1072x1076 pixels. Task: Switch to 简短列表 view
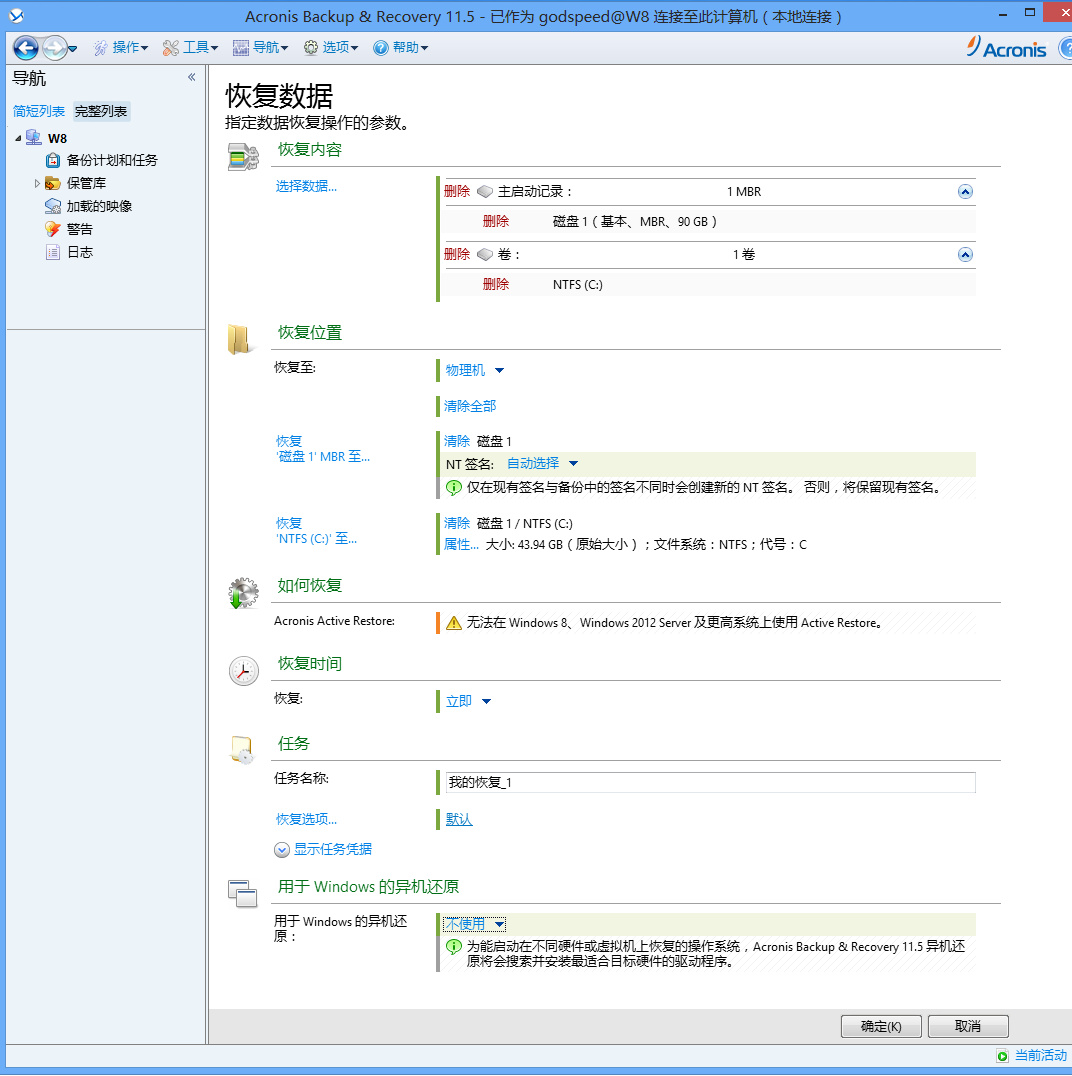38,111
